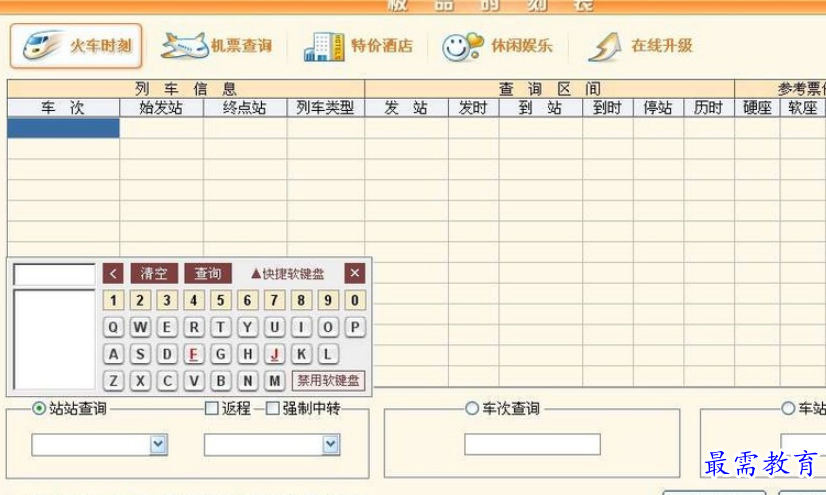826x495 pixels.
Task: Tap letter key E on soft keyboard
Action: pos(166,328)
